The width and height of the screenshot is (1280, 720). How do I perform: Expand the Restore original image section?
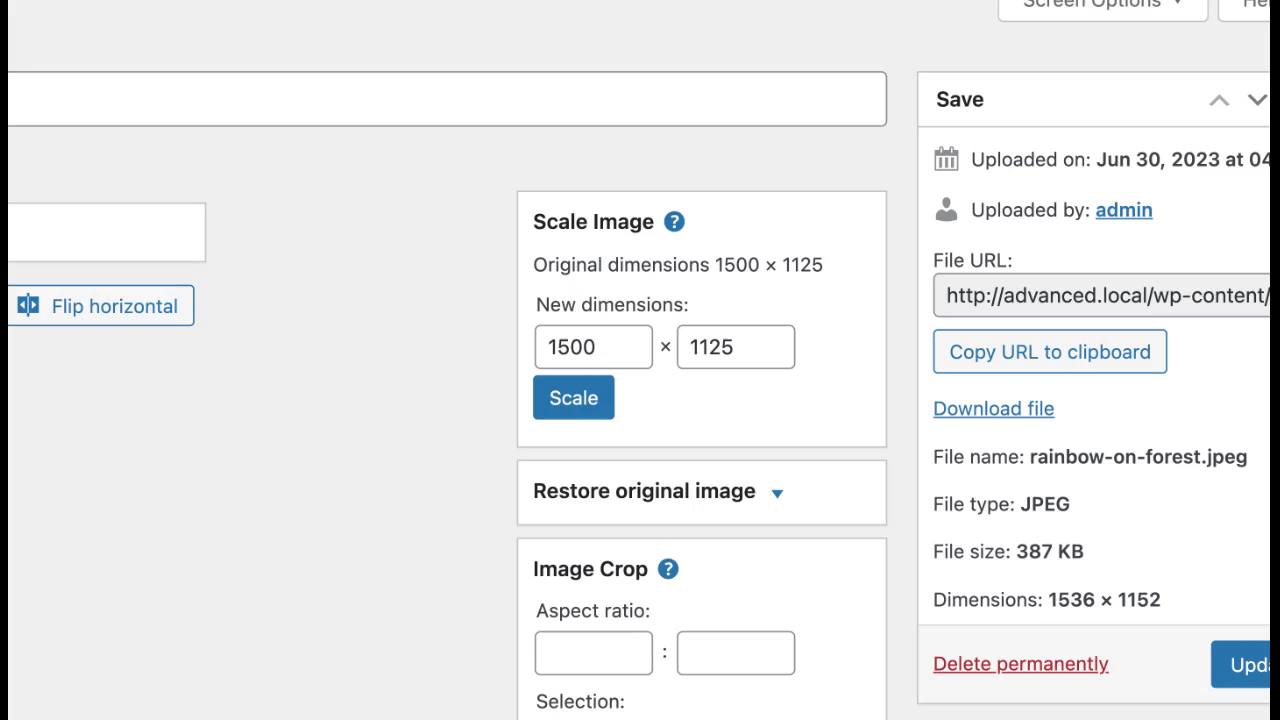(x=777, y=492)
